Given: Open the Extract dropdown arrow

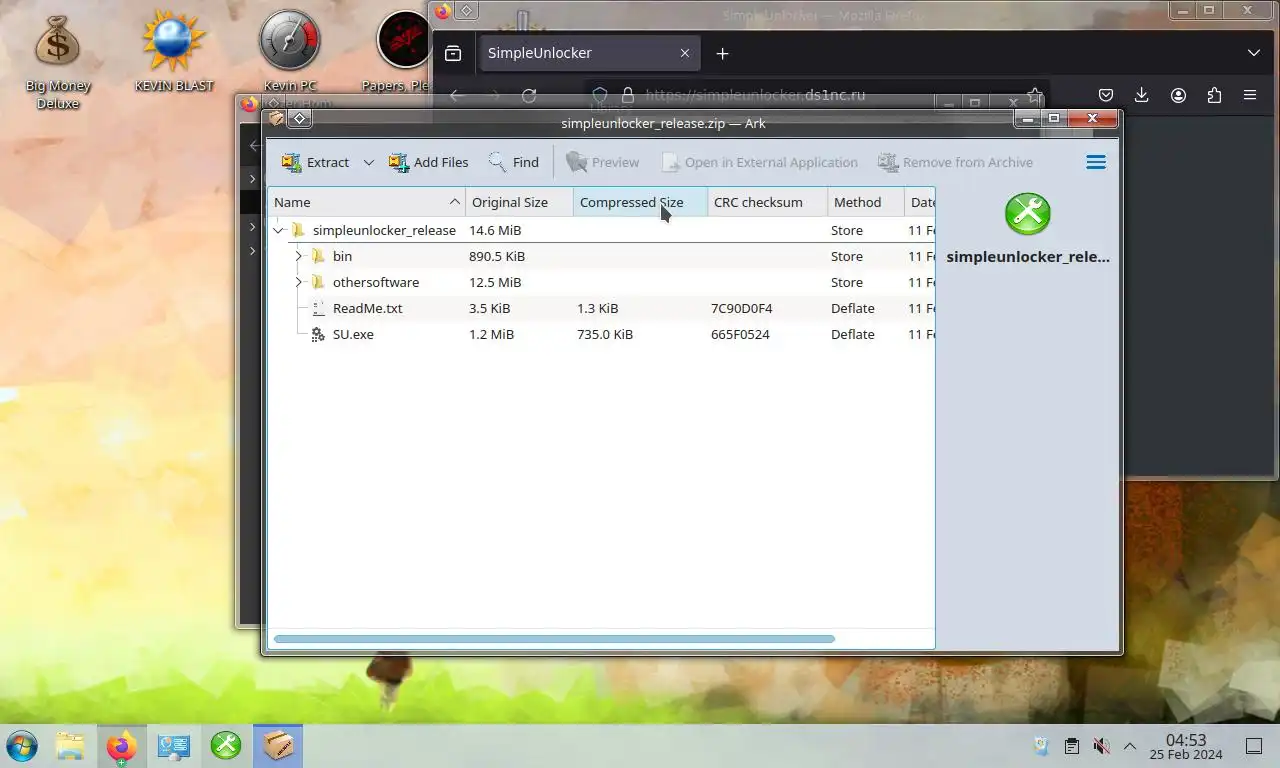Looking at the screenshot, I should [x=369, y=162].
